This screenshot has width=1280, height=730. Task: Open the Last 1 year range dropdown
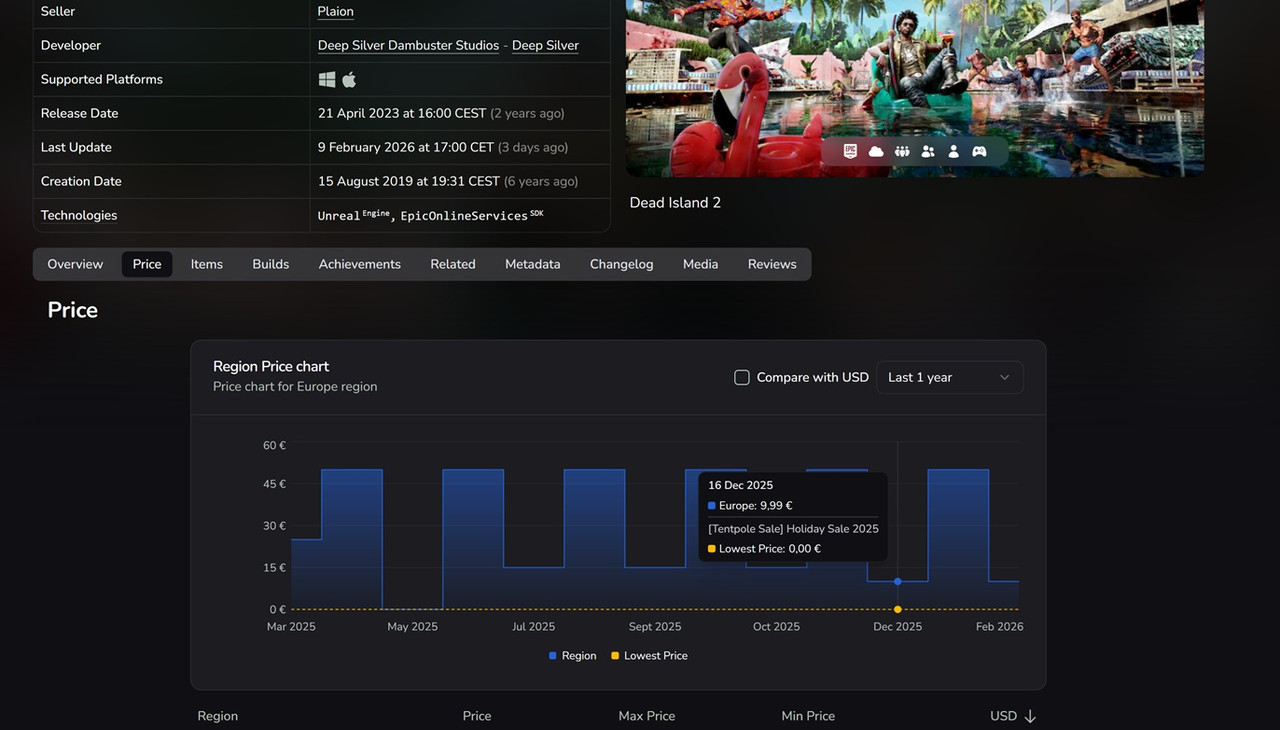coord(949,377)
